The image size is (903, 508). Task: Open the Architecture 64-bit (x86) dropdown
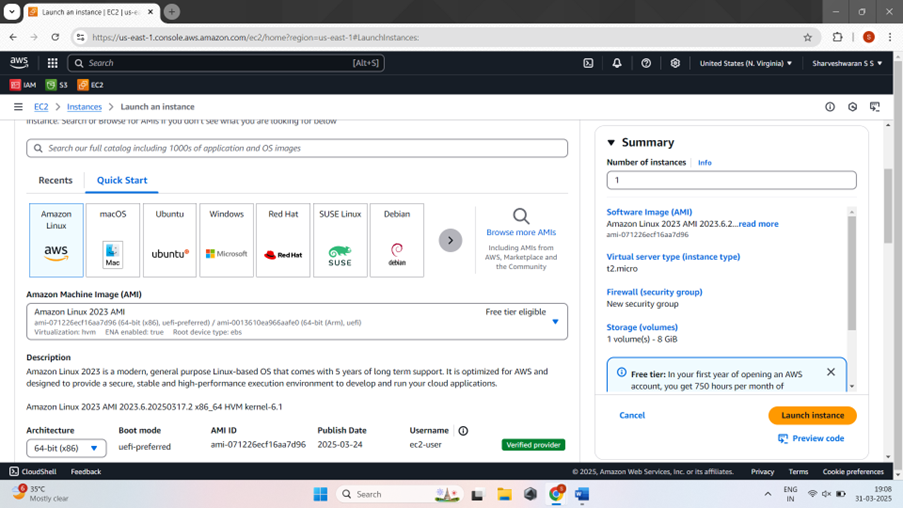[66, 448]
